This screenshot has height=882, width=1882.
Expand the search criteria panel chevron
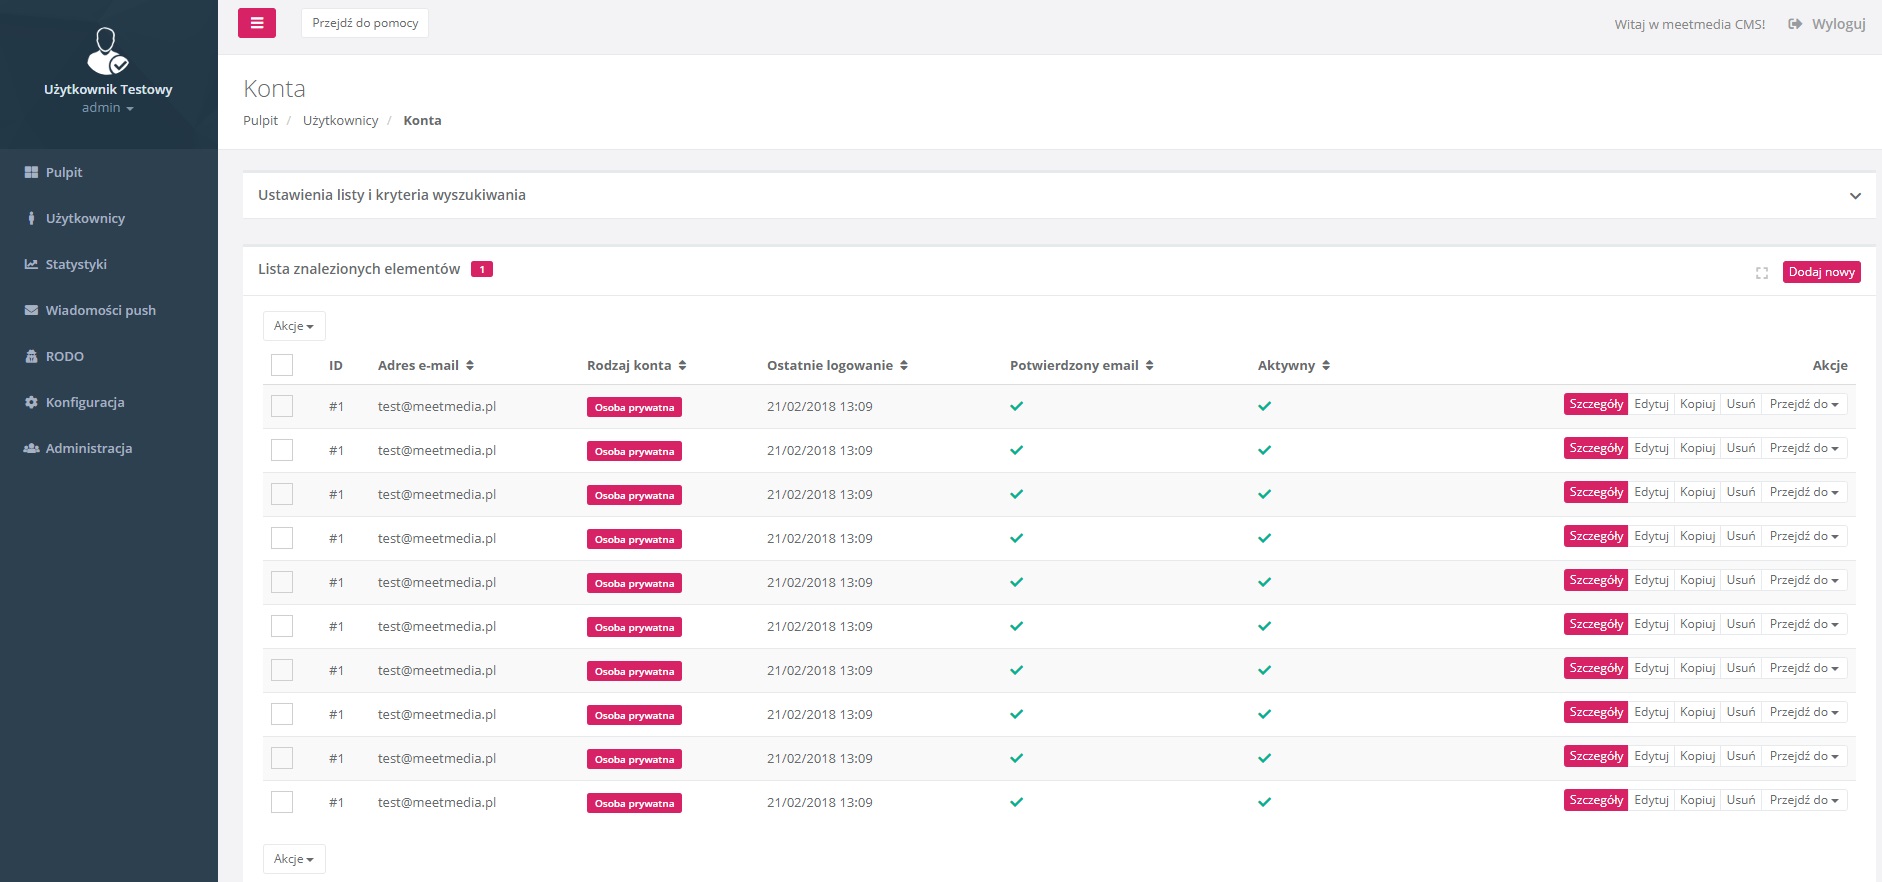(1855, 196)
